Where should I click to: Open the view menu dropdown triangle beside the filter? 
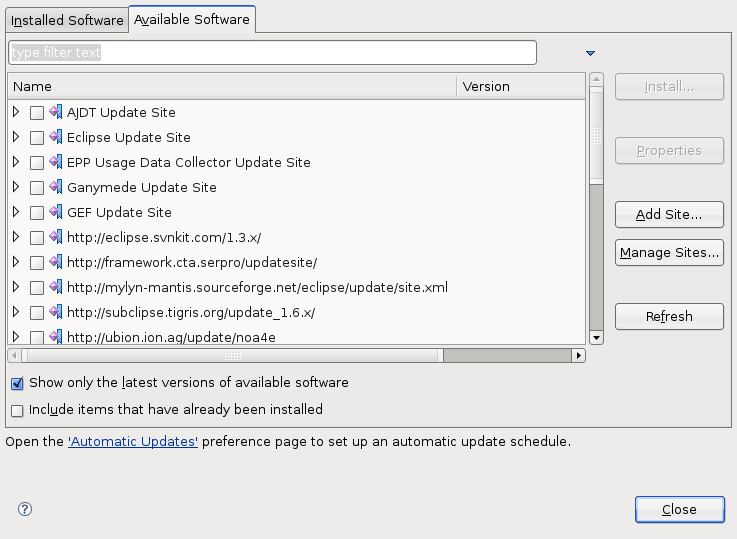[x=590, y=53]
